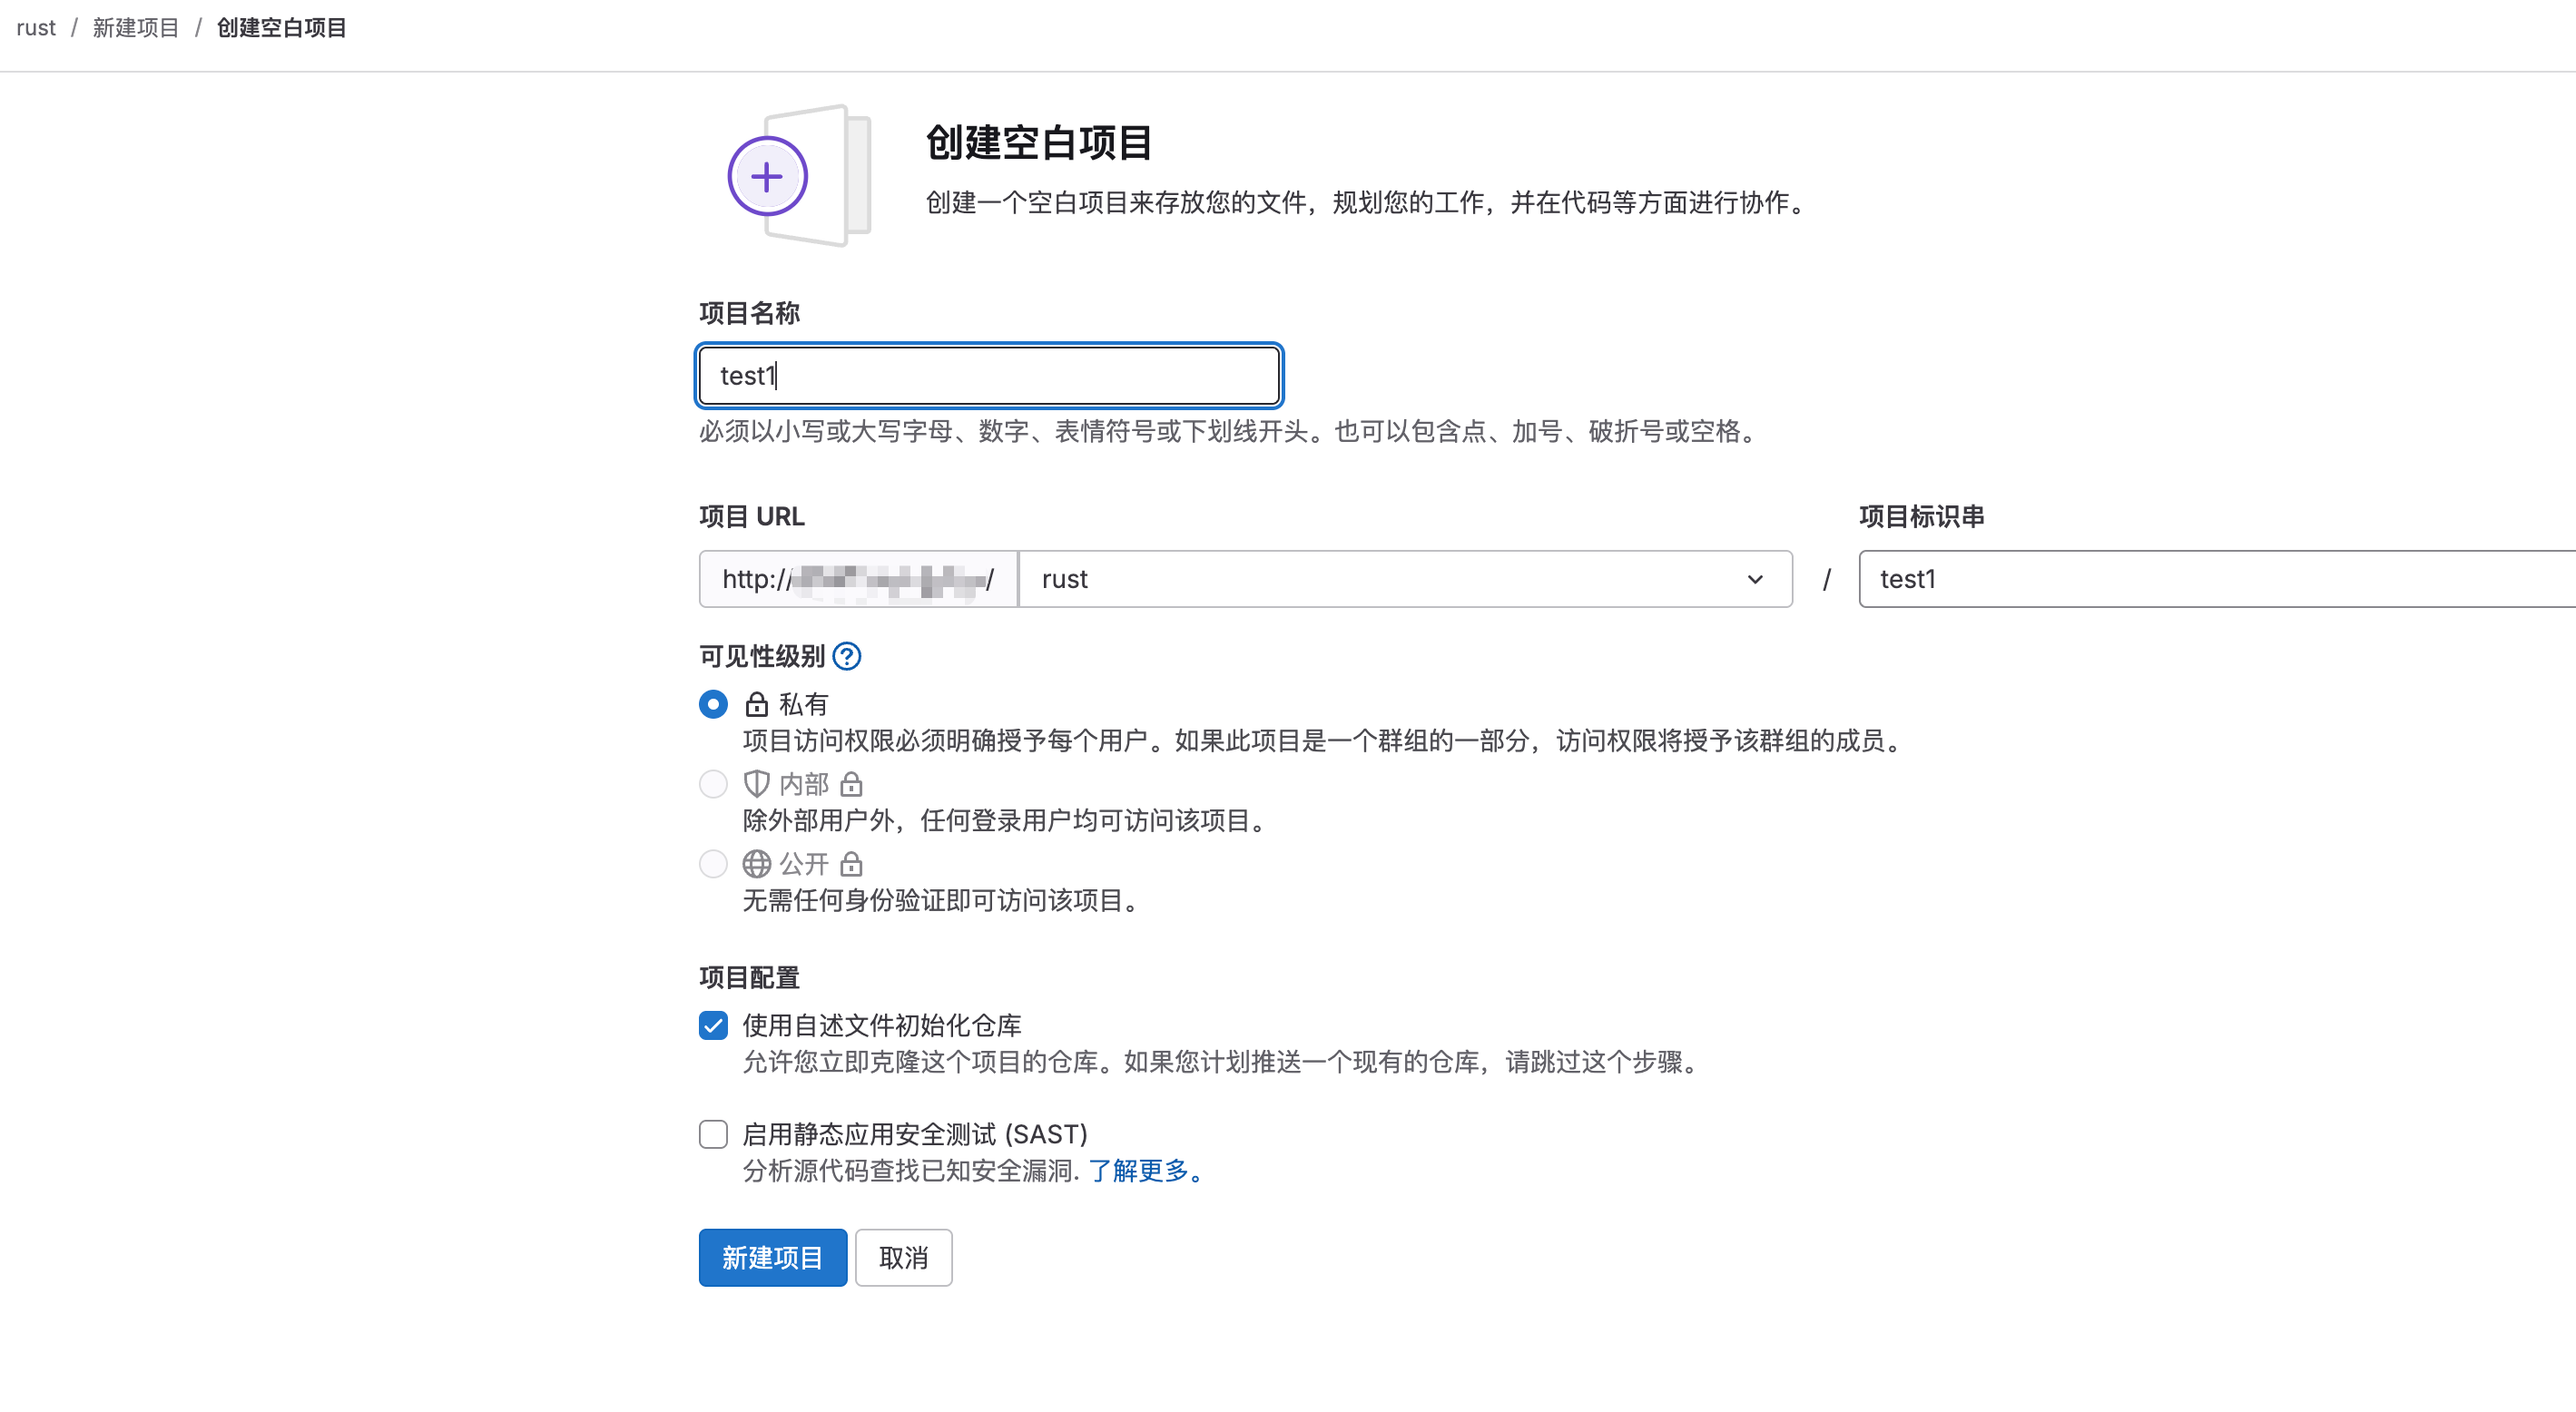Select the 私有 private visibility radio
The width and height of the screenshot is (2576, 1412).
coord(713,704)
